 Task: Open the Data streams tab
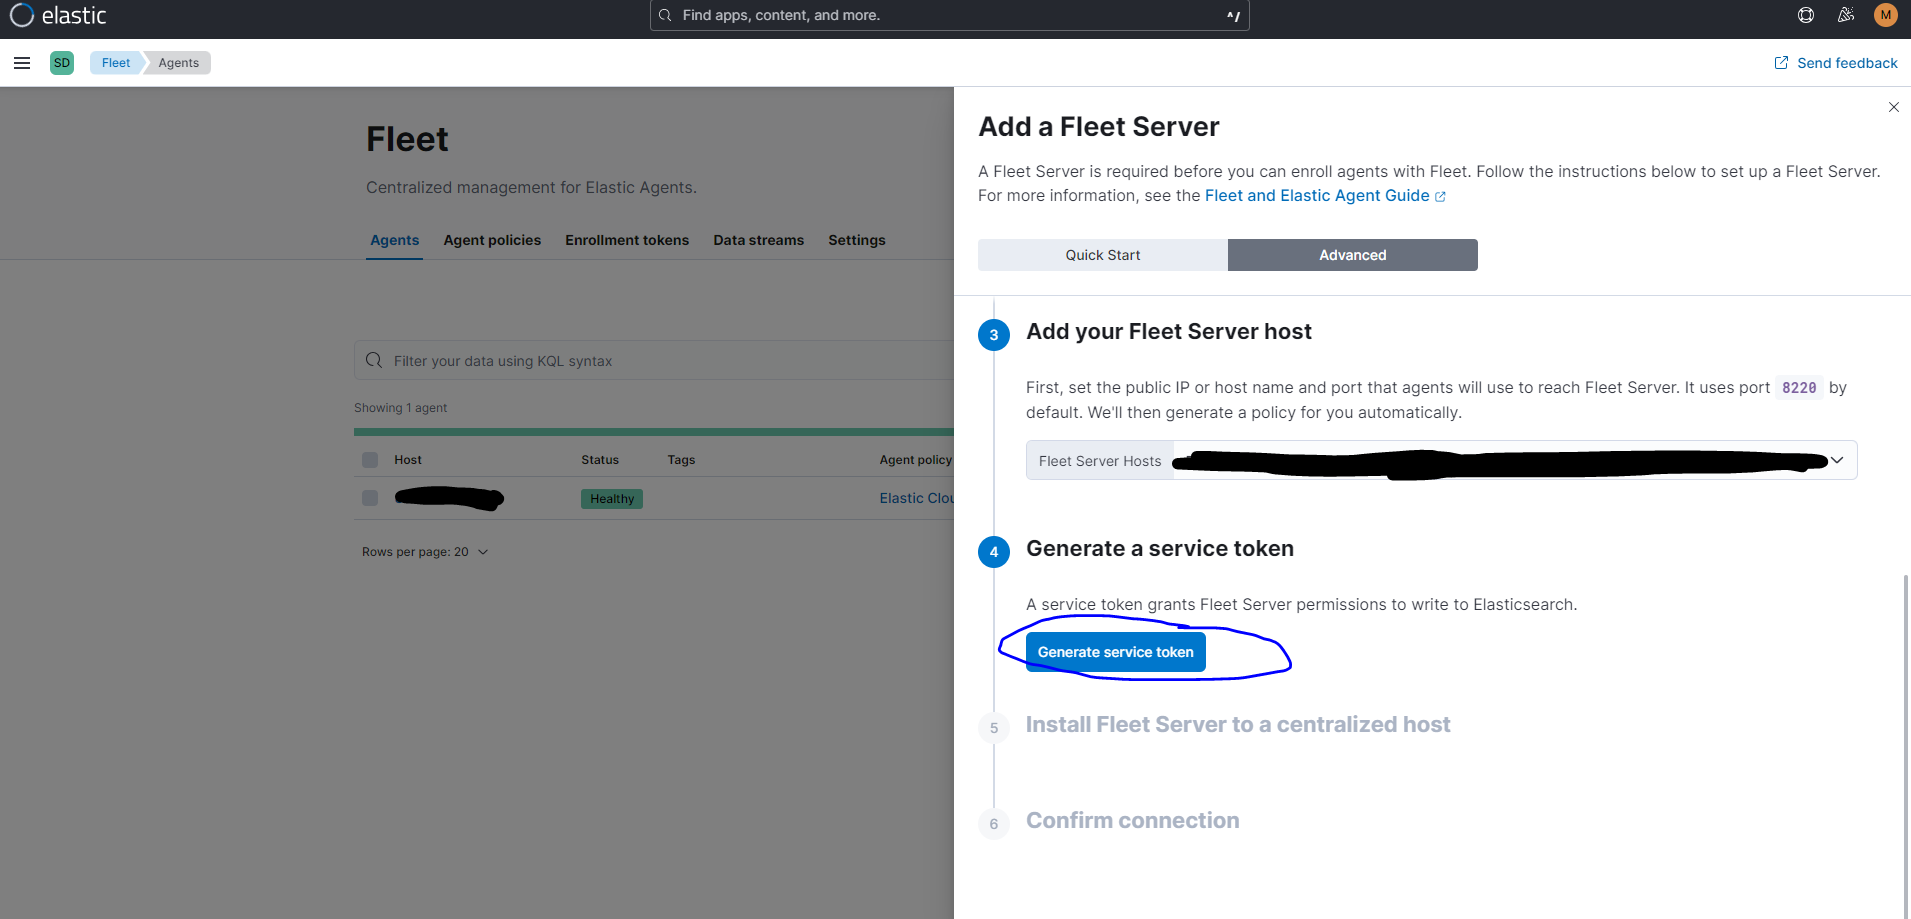tap(759, 240)
